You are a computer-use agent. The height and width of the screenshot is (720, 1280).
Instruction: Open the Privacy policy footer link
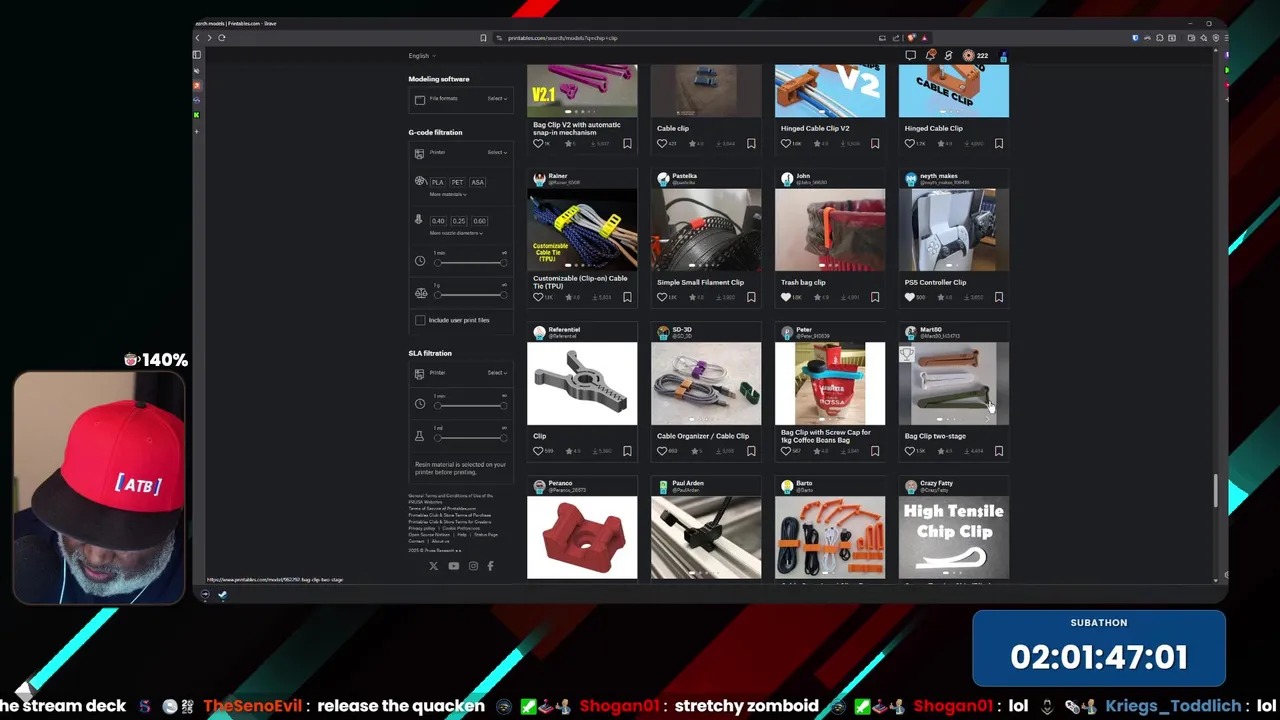point(421,528)
